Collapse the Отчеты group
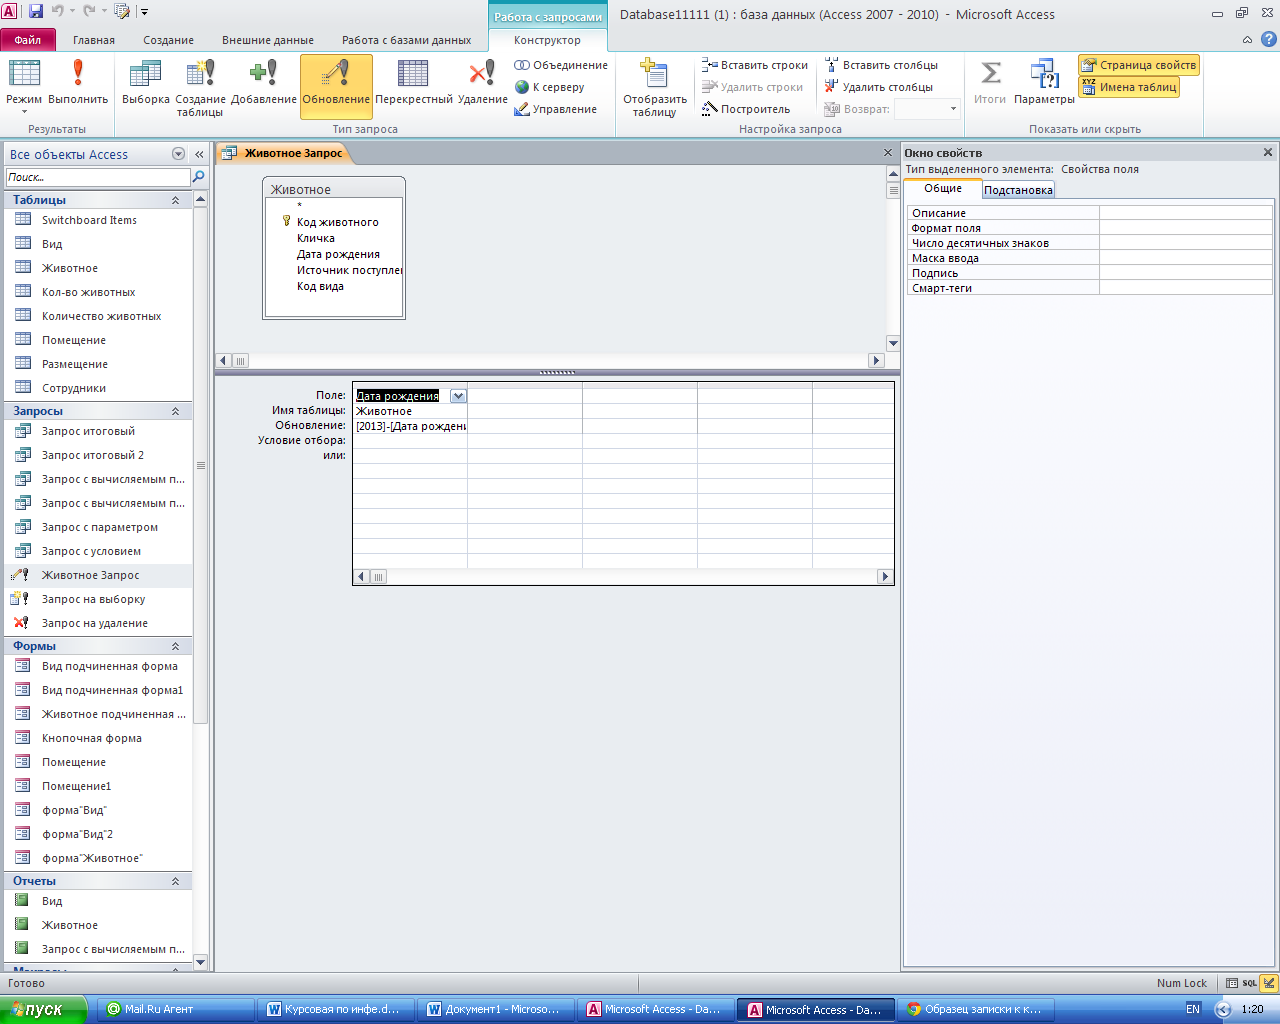 click(x=175, y=881)
